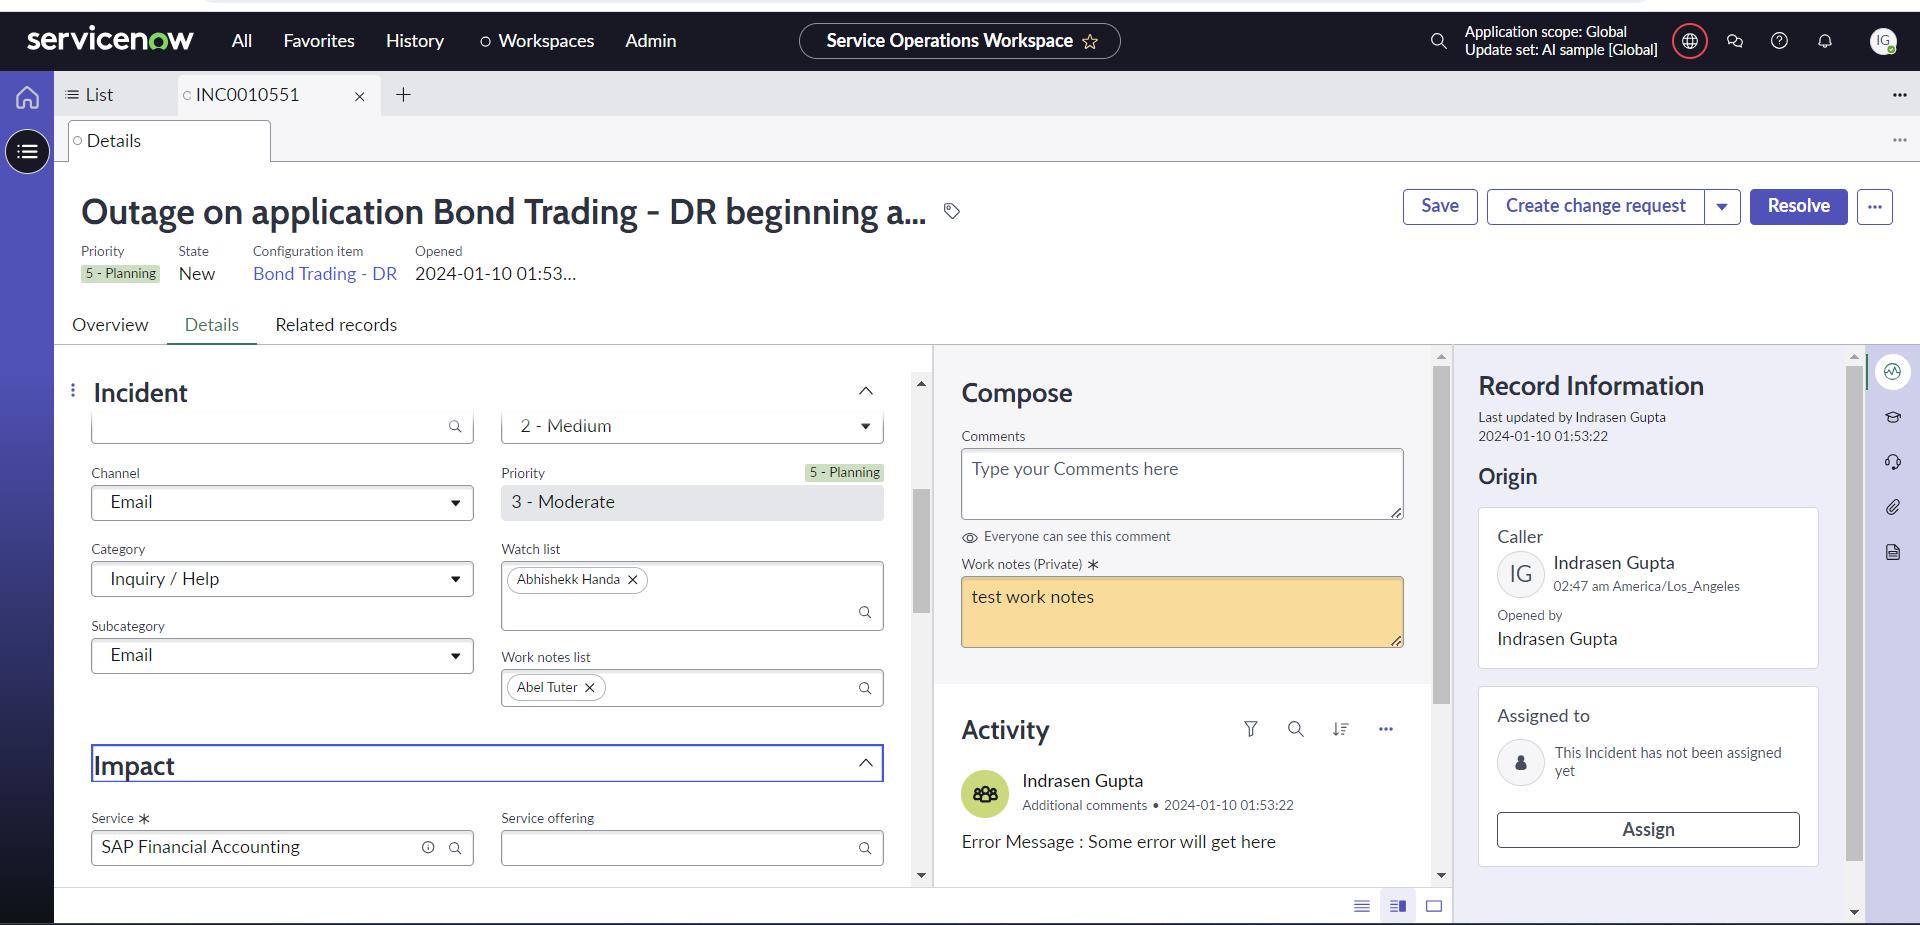Open the Admin menu
Screen dimensions: 1920x925
[x=651, y=41]
